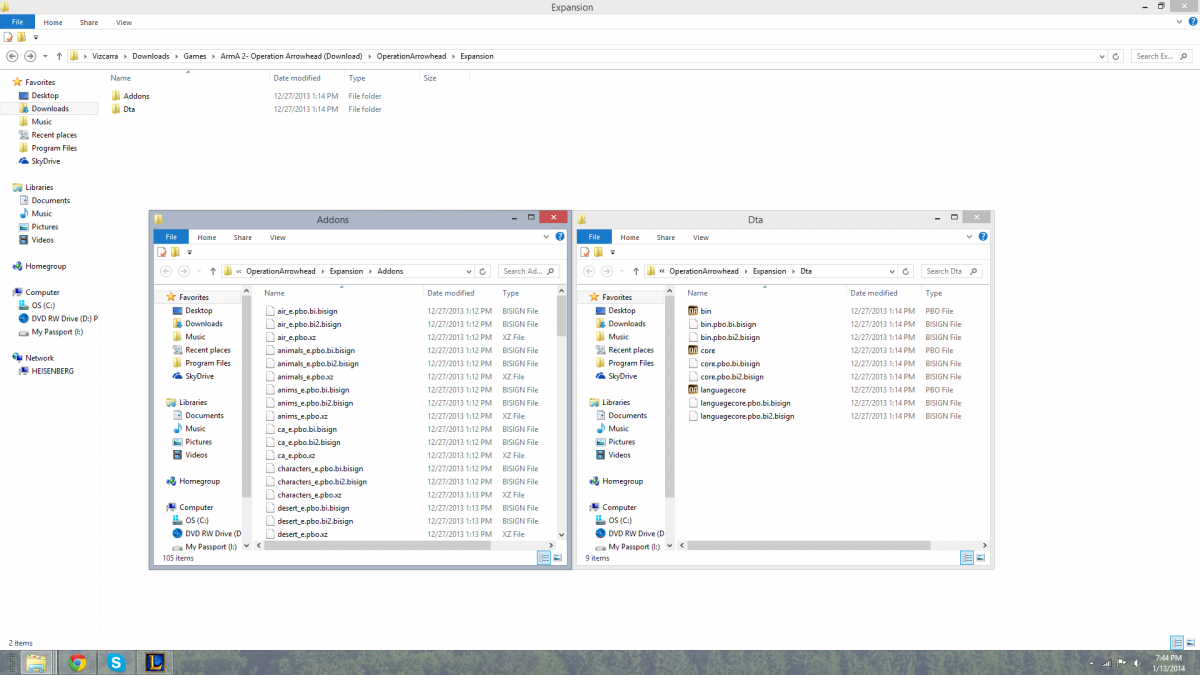Click the Up arrow in Dta window
Image resolution: width=1200 pixels, height=675 pixels.
[x=635, y=271]
